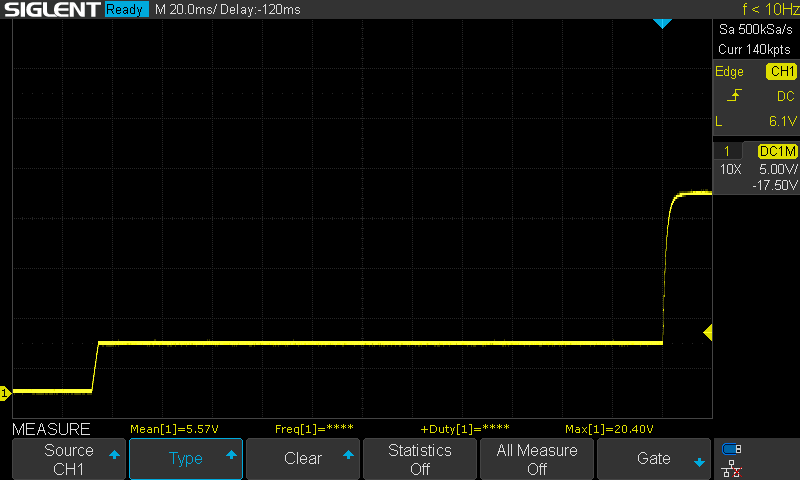Click the blue trigger position marker

pyautogui.click(x=662, y=23)
